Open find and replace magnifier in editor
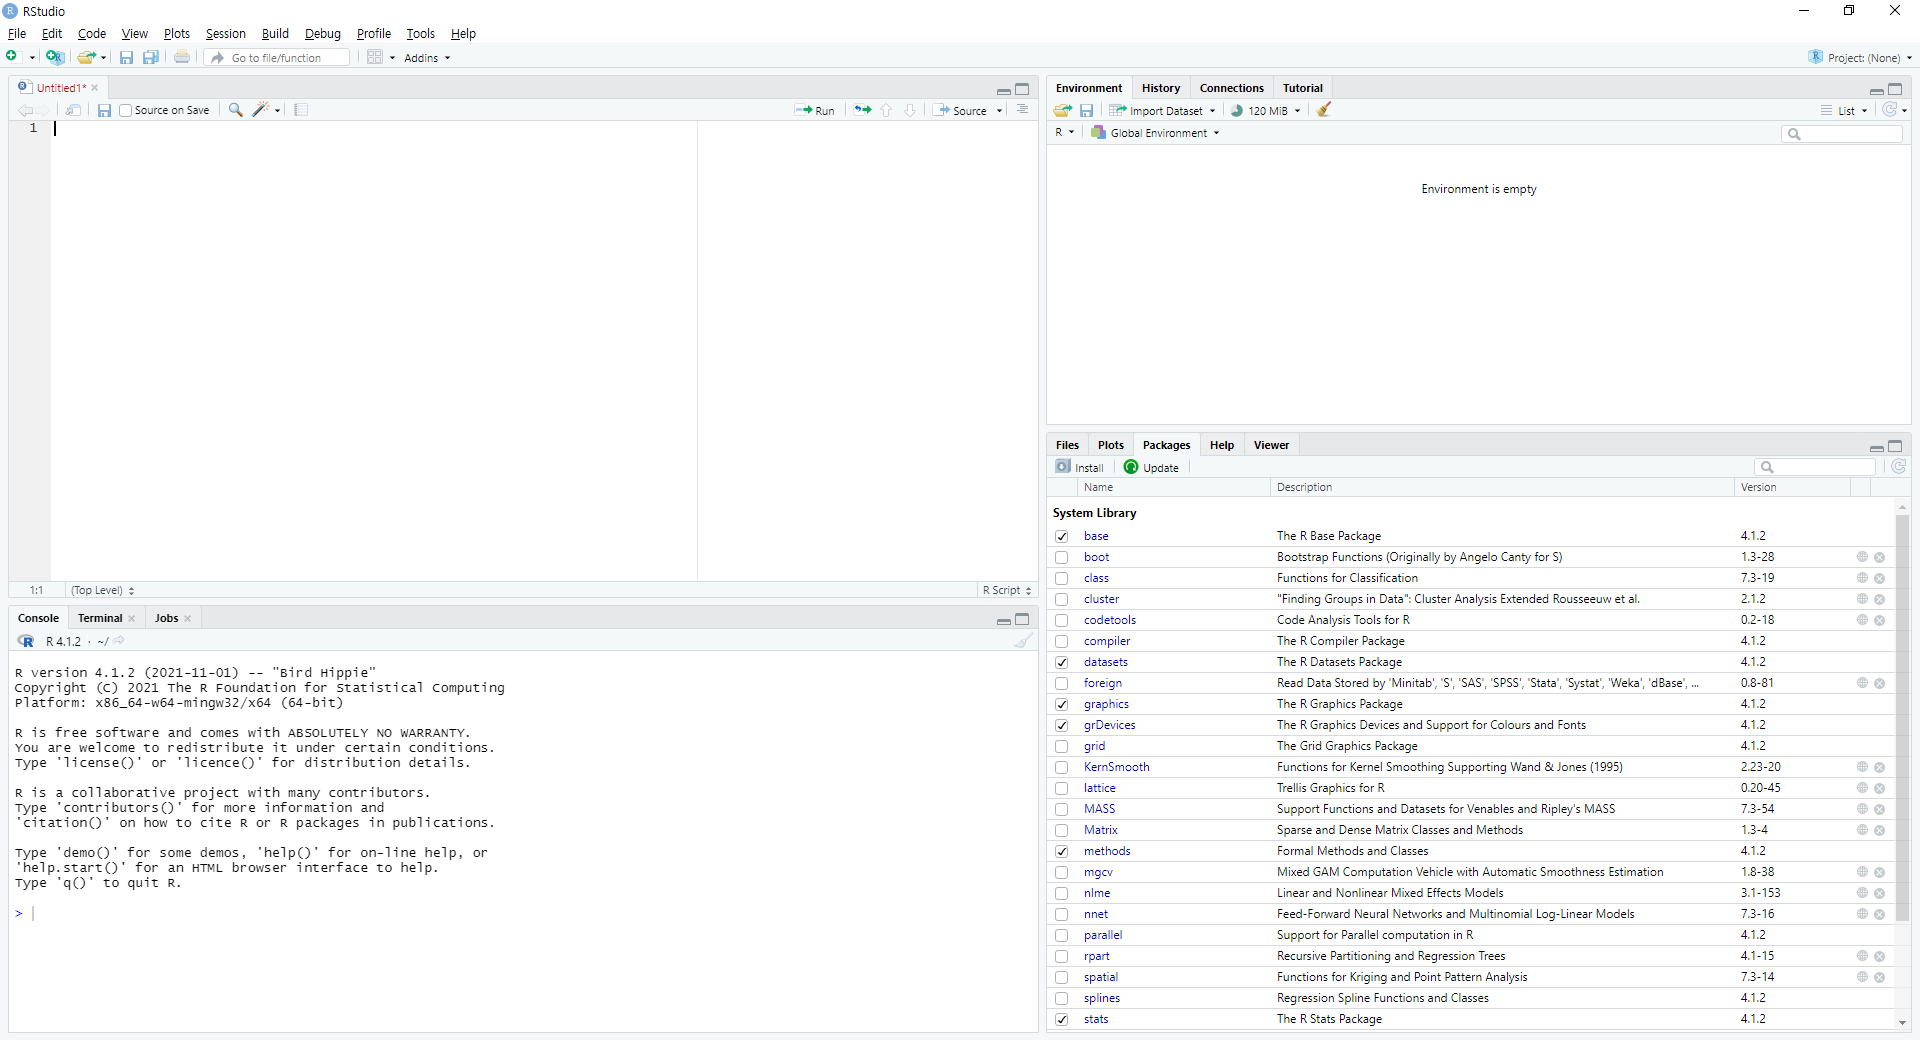 [x=236, y=110]
